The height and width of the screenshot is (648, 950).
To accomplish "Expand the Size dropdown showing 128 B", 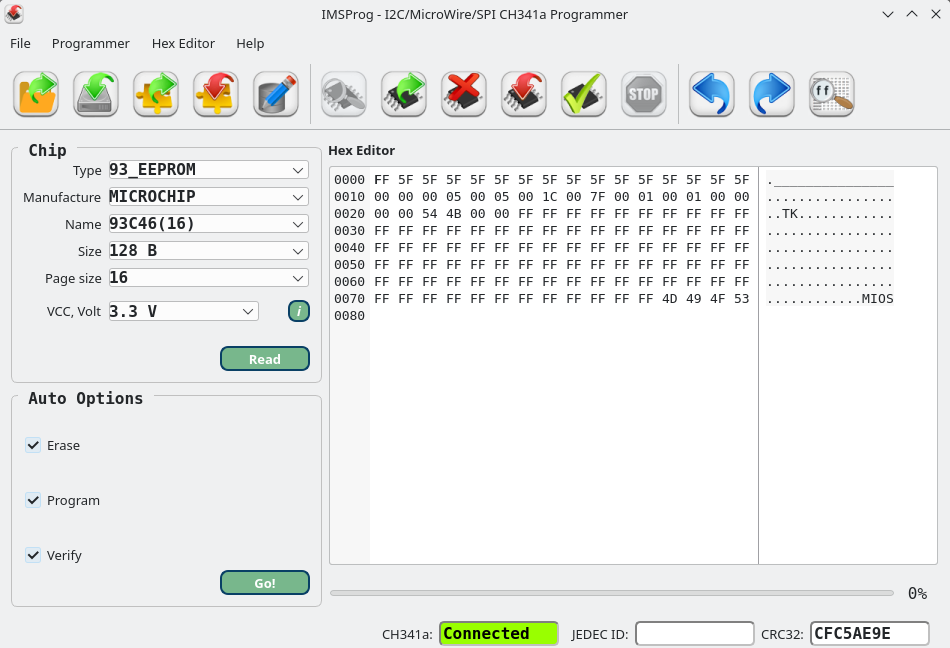I will pos(208,251).
